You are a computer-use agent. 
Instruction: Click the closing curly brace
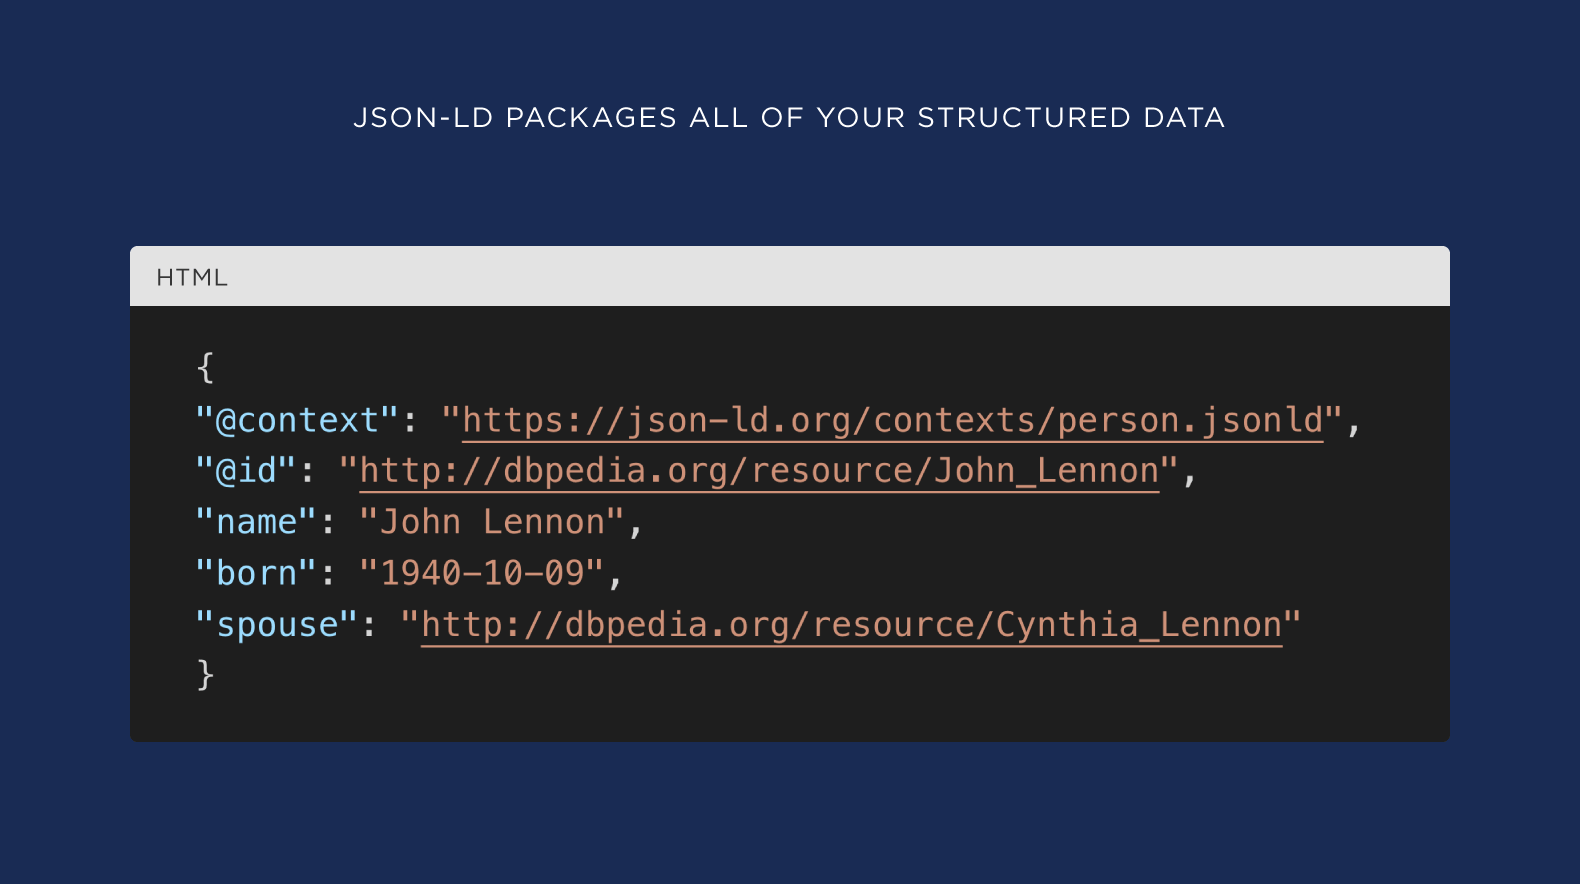[x=205, y=675]
